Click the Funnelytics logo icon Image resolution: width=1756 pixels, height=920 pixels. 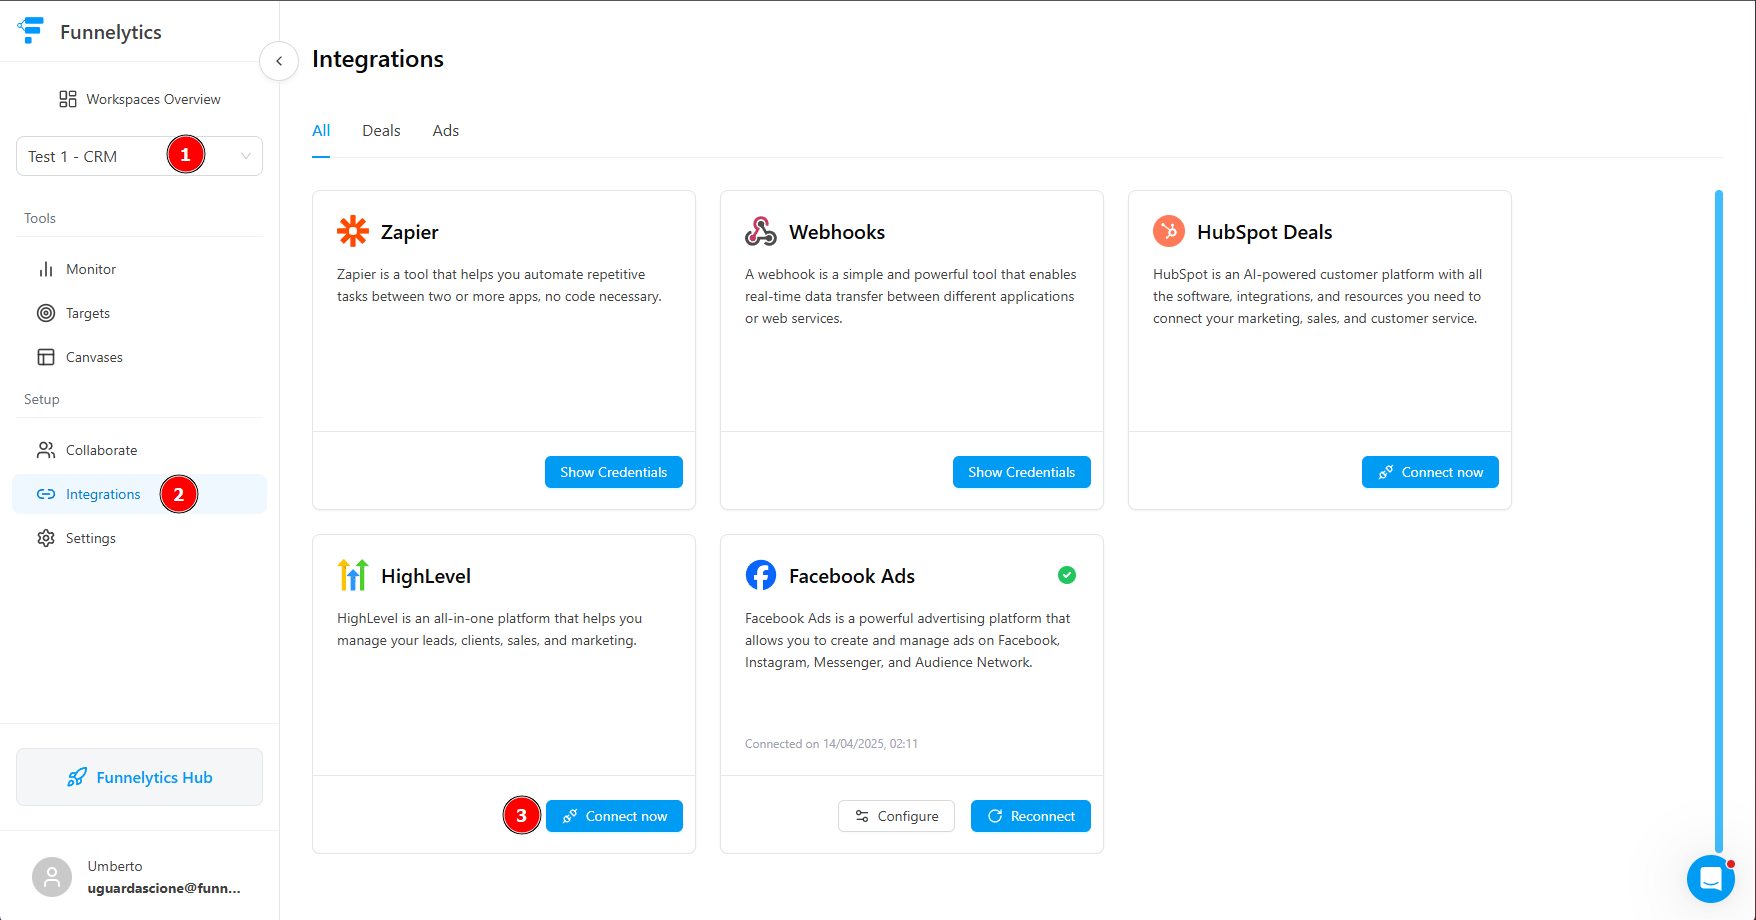[x=31, y=30]
